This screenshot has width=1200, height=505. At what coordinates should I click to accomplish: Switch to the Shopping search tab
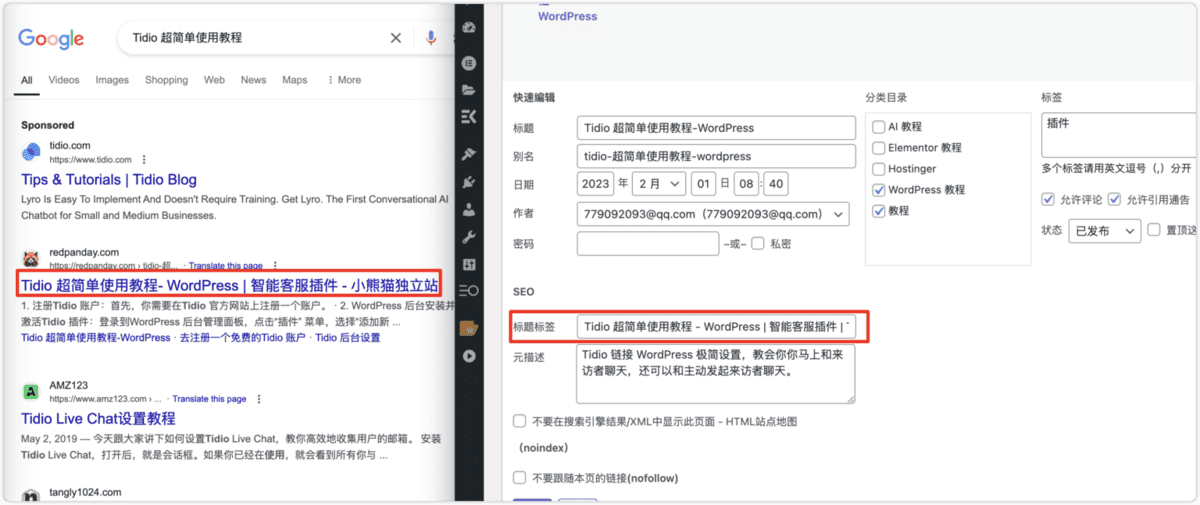[166, 80]
